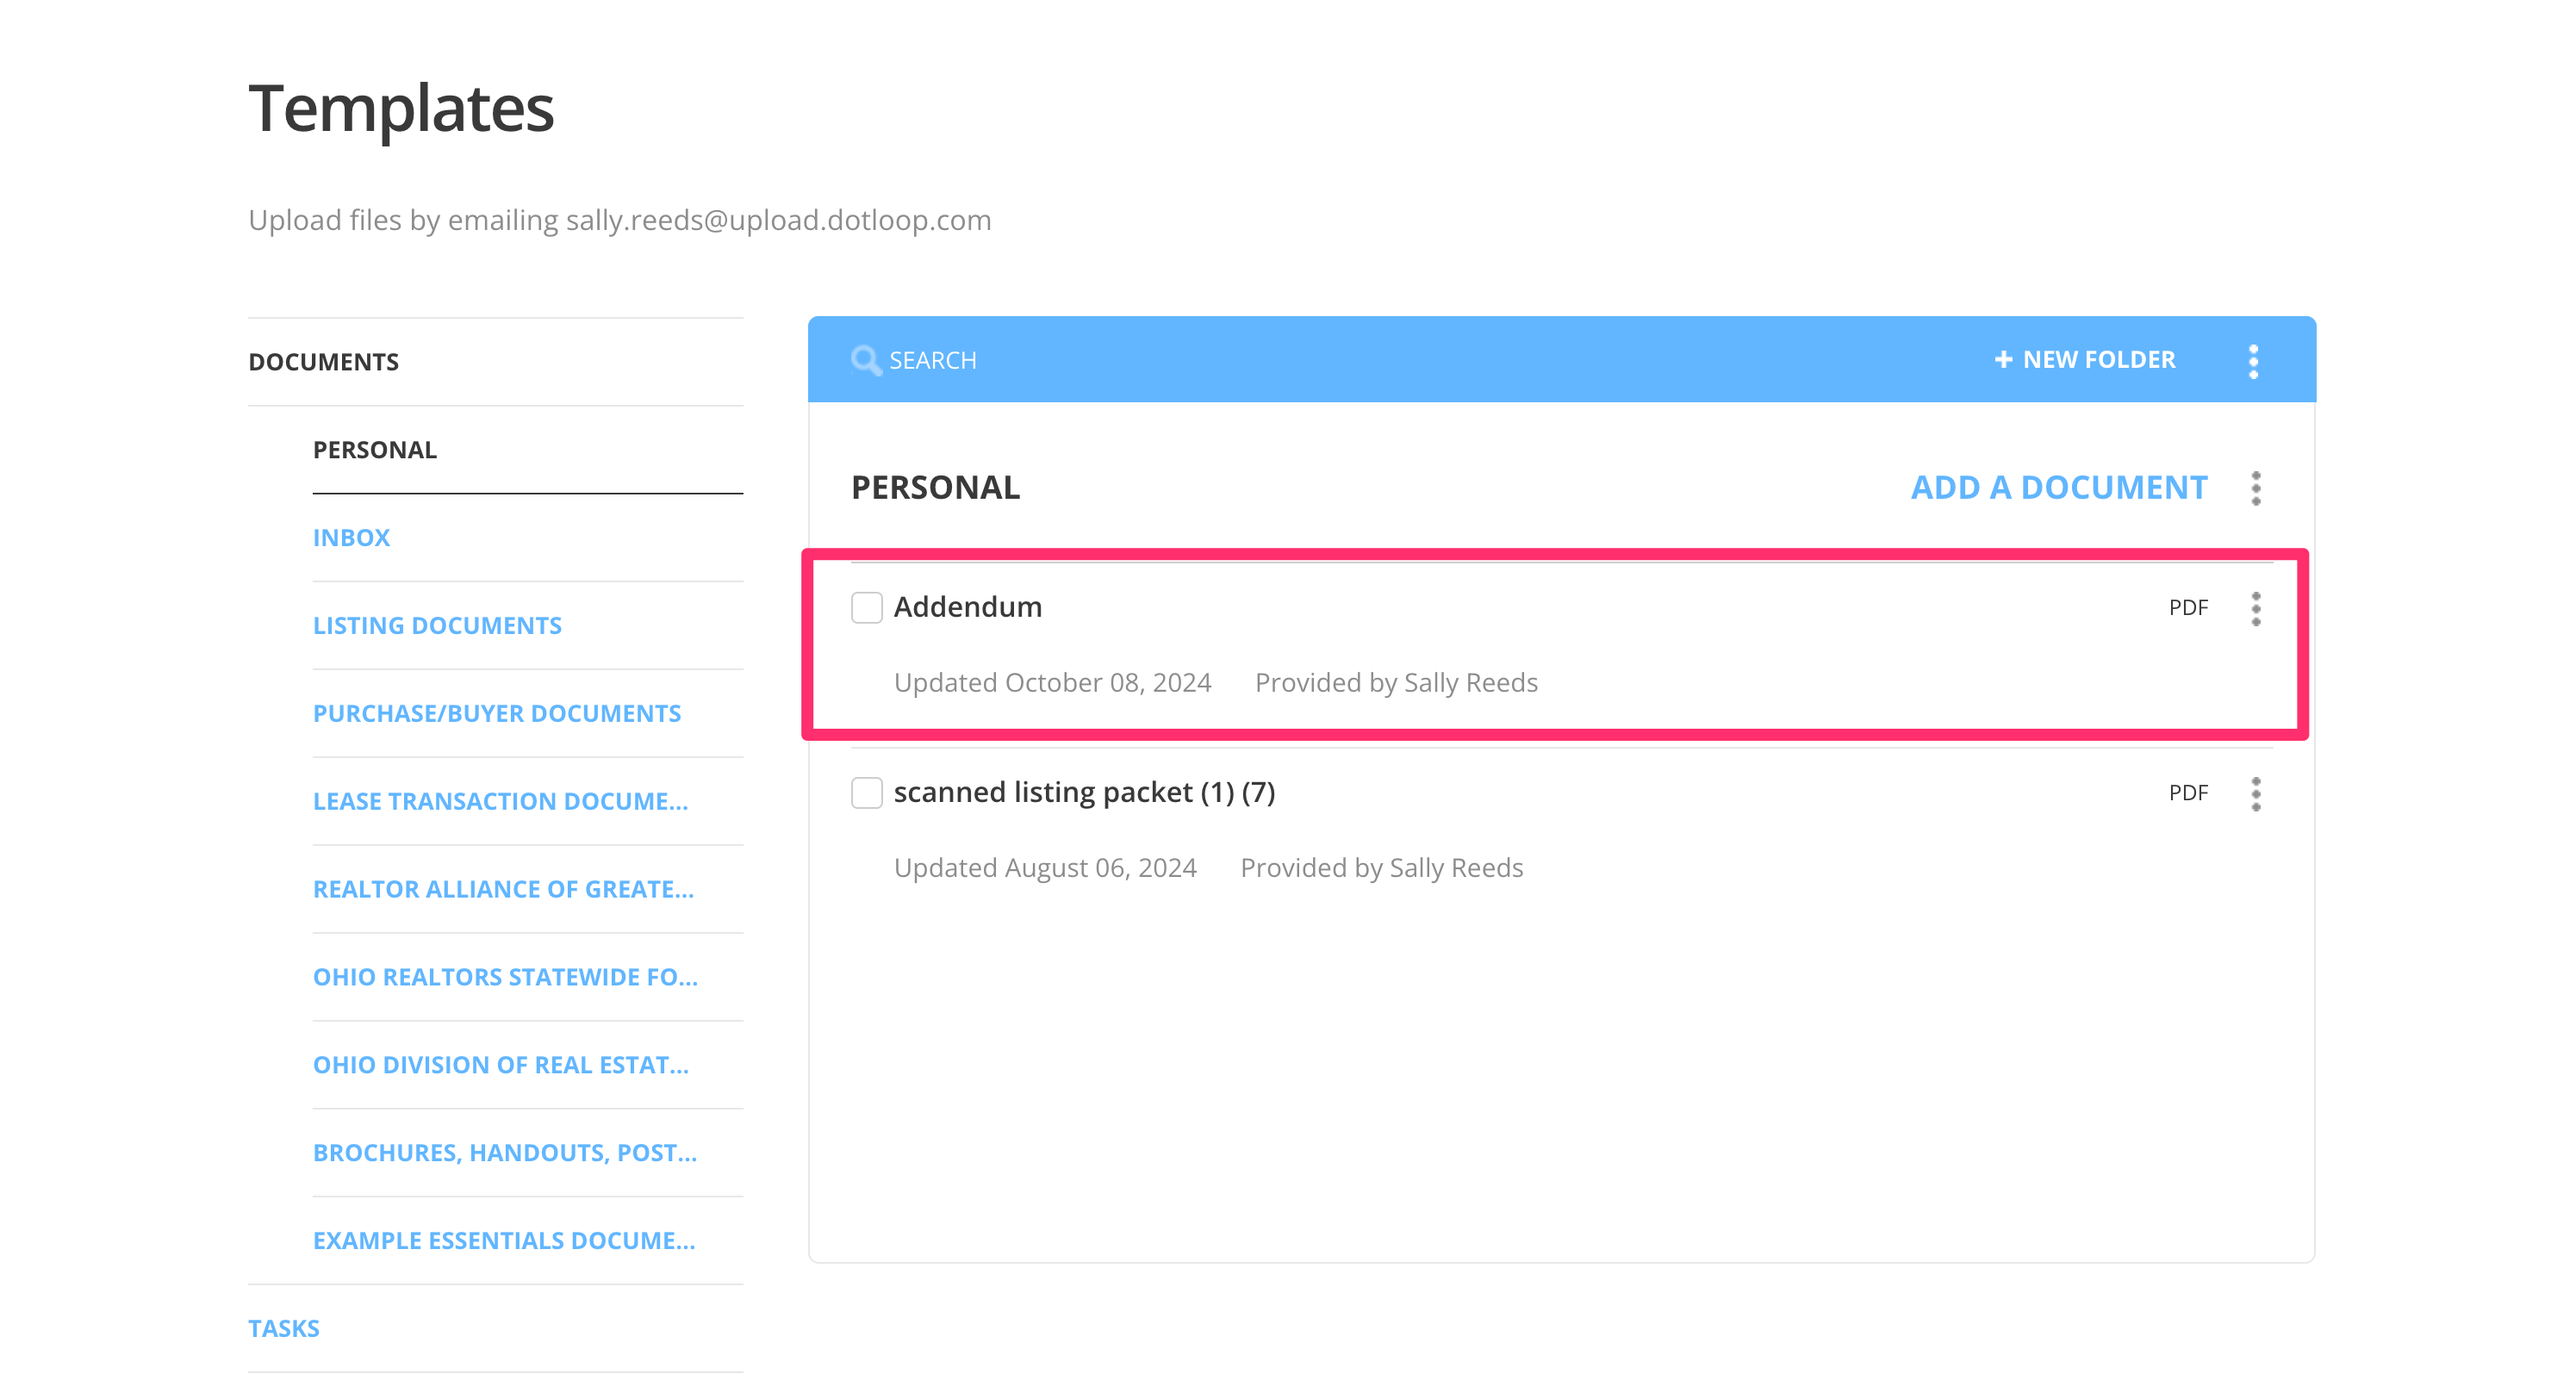The height and width of the screenshot is (1380, 2576).
Task: Open the Personal folder kebab menu
Action: [x=2255, y=488]
